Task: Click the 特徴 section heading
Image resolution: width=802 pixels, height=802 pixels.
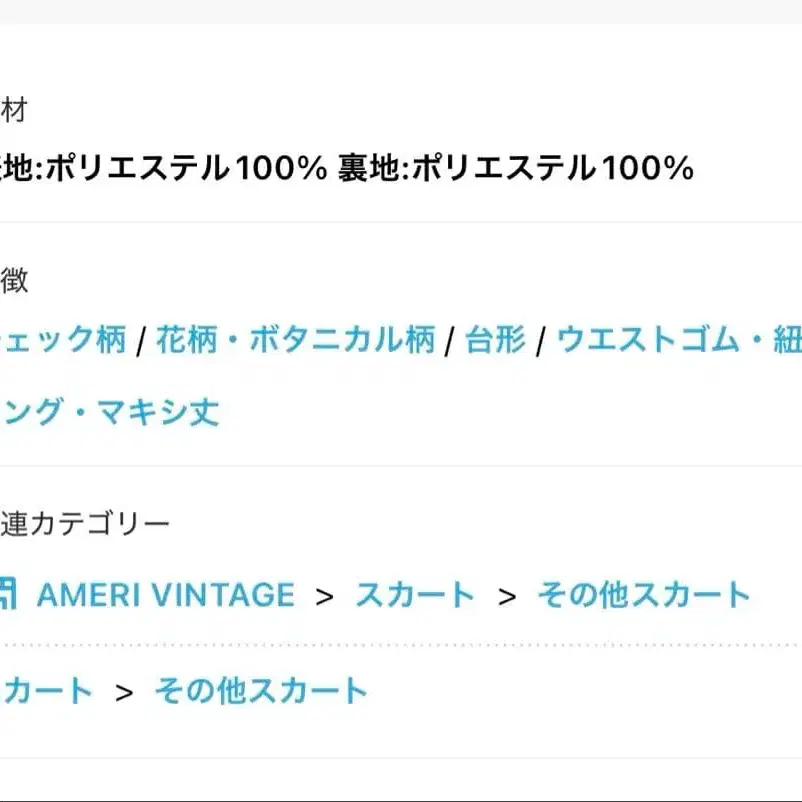Action: [x=13, y=281]
